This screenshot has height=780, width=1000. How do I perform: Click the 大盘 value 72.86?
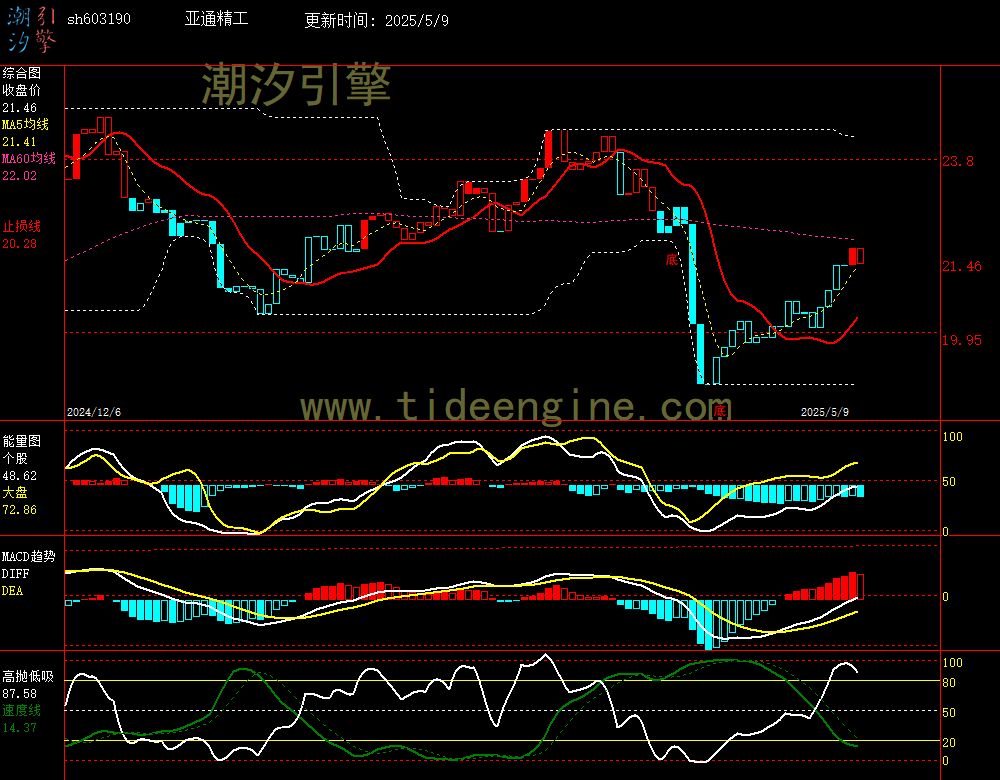pyautogui.click(x=20, y=510)
